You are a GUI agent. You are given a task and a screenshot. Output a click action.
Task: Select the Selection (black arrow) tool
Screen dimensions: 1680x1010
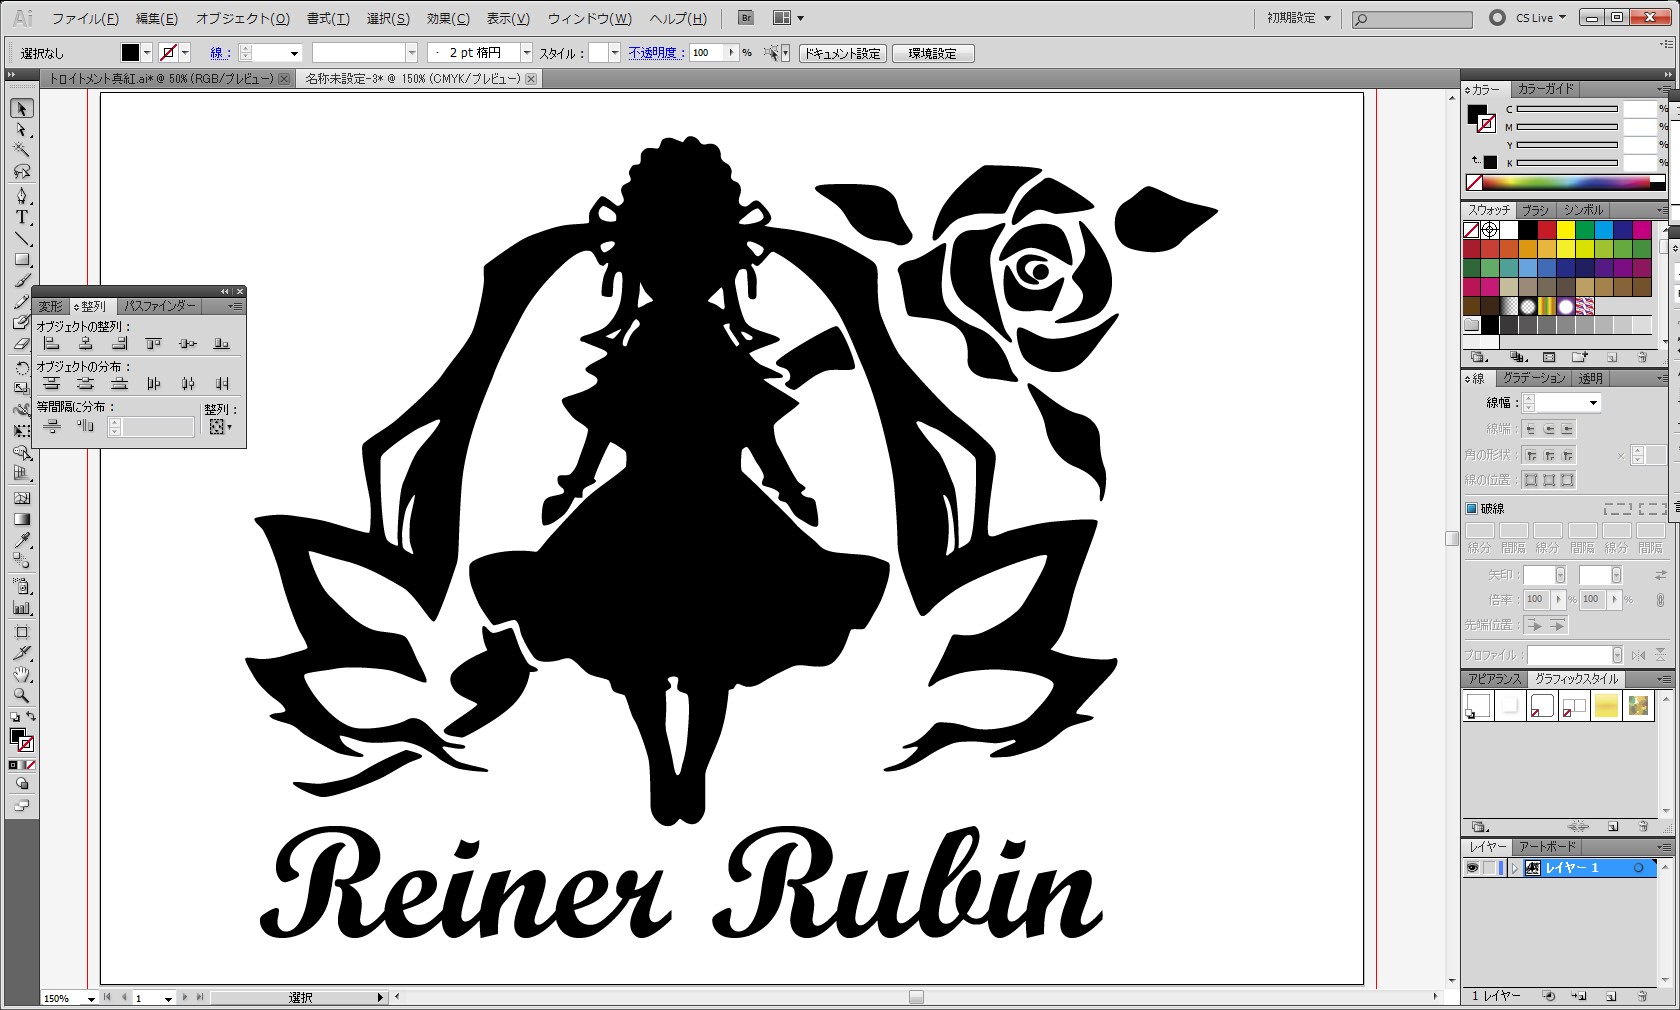[x=22, y=108]
